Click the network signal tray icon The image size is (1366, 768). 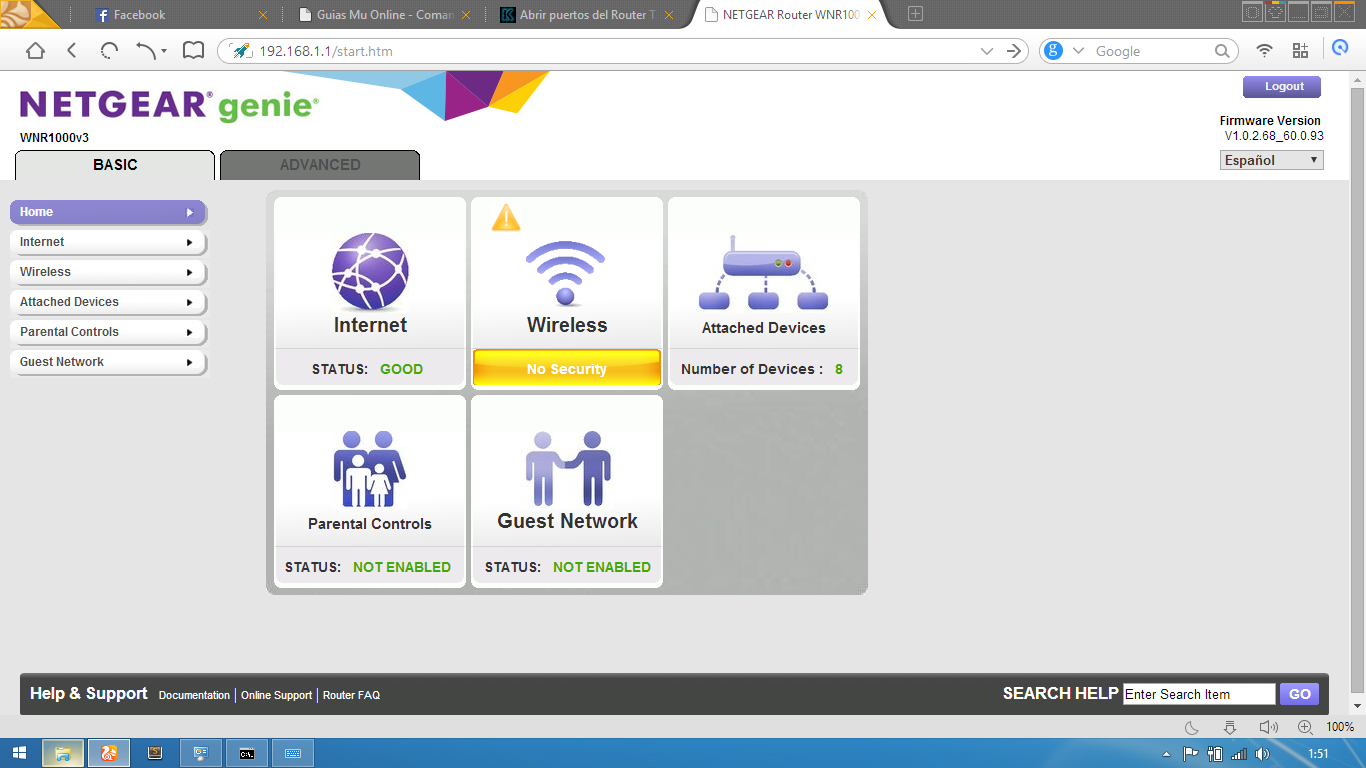coord(1239,754)
